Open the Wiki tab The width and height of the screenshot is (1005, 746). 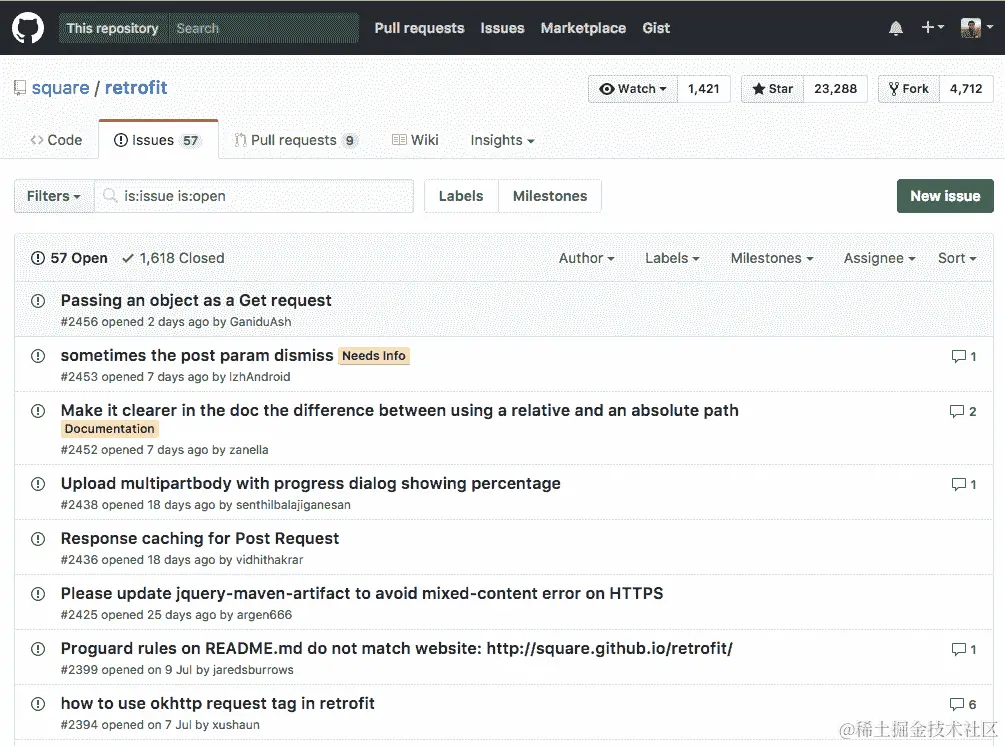click(415, 140)
